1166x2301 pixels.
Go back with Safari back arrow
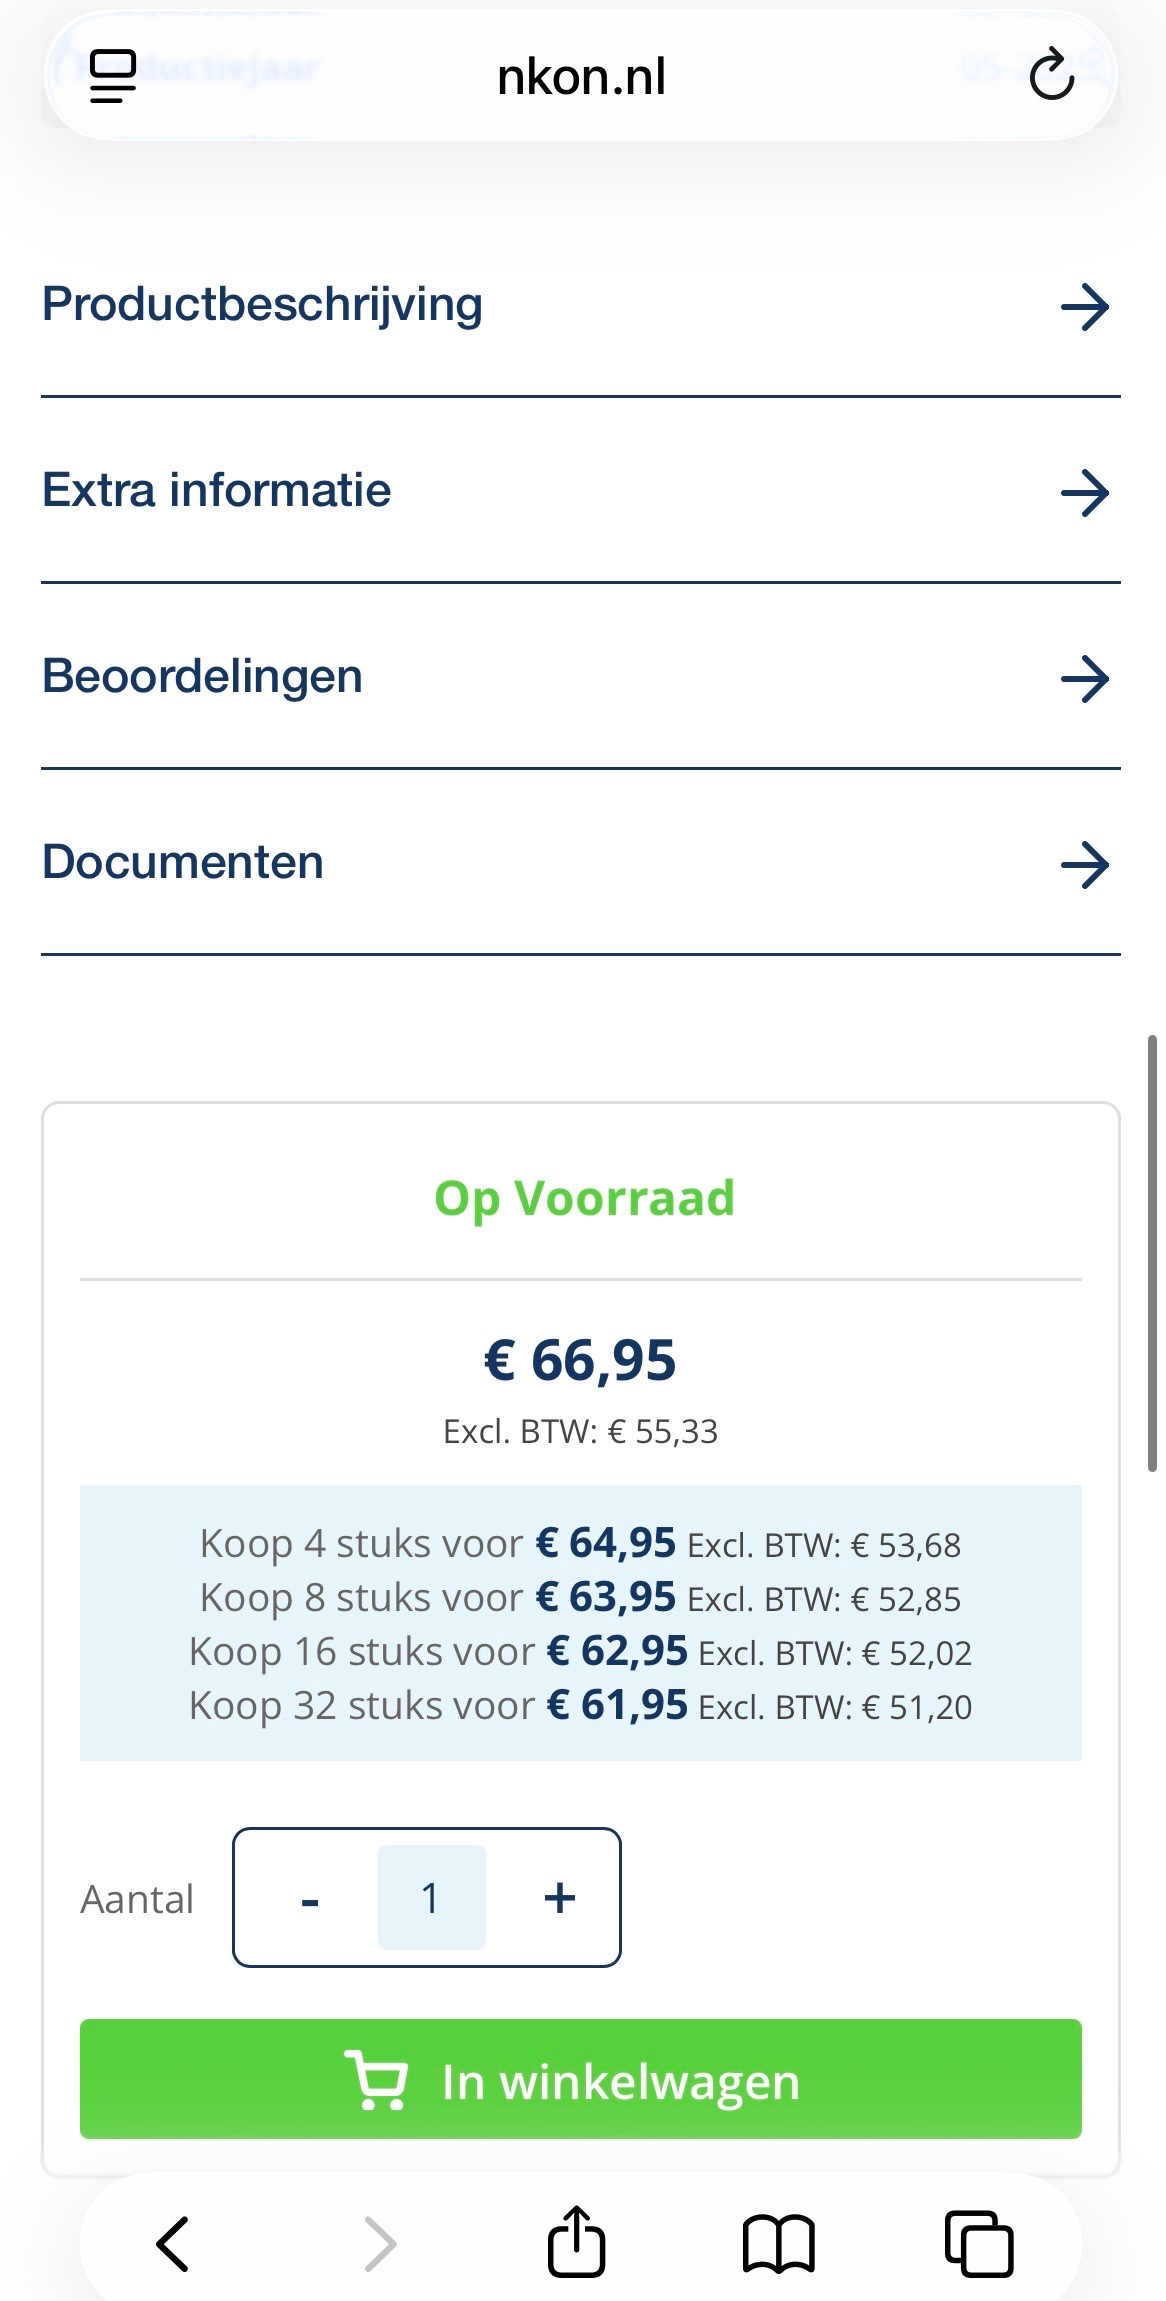tap(173, 2243)
